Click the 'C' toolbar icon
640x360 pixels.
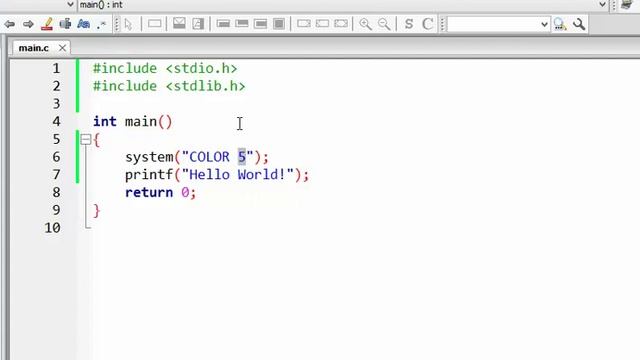coord(427,24)
